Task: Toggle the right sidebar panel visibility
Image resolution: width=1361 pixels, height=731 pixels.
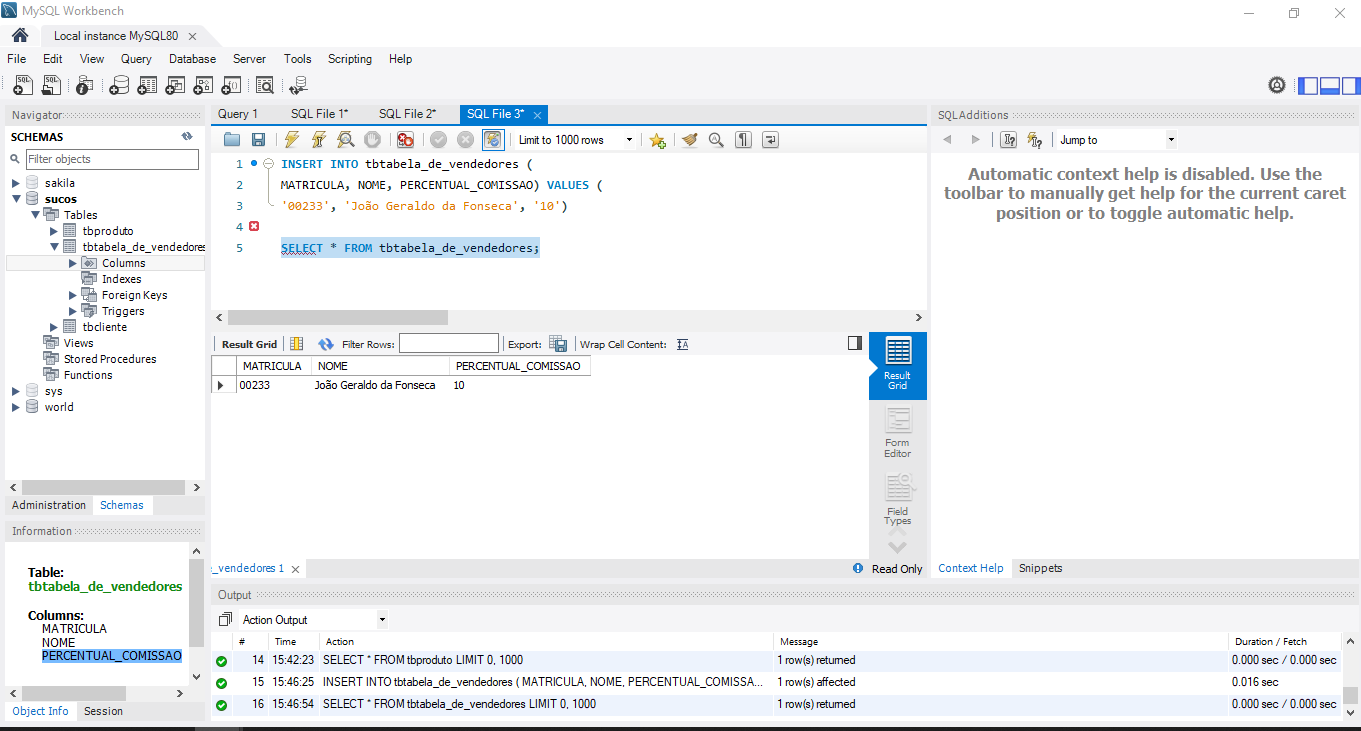Action: (x=1350, y=86)
